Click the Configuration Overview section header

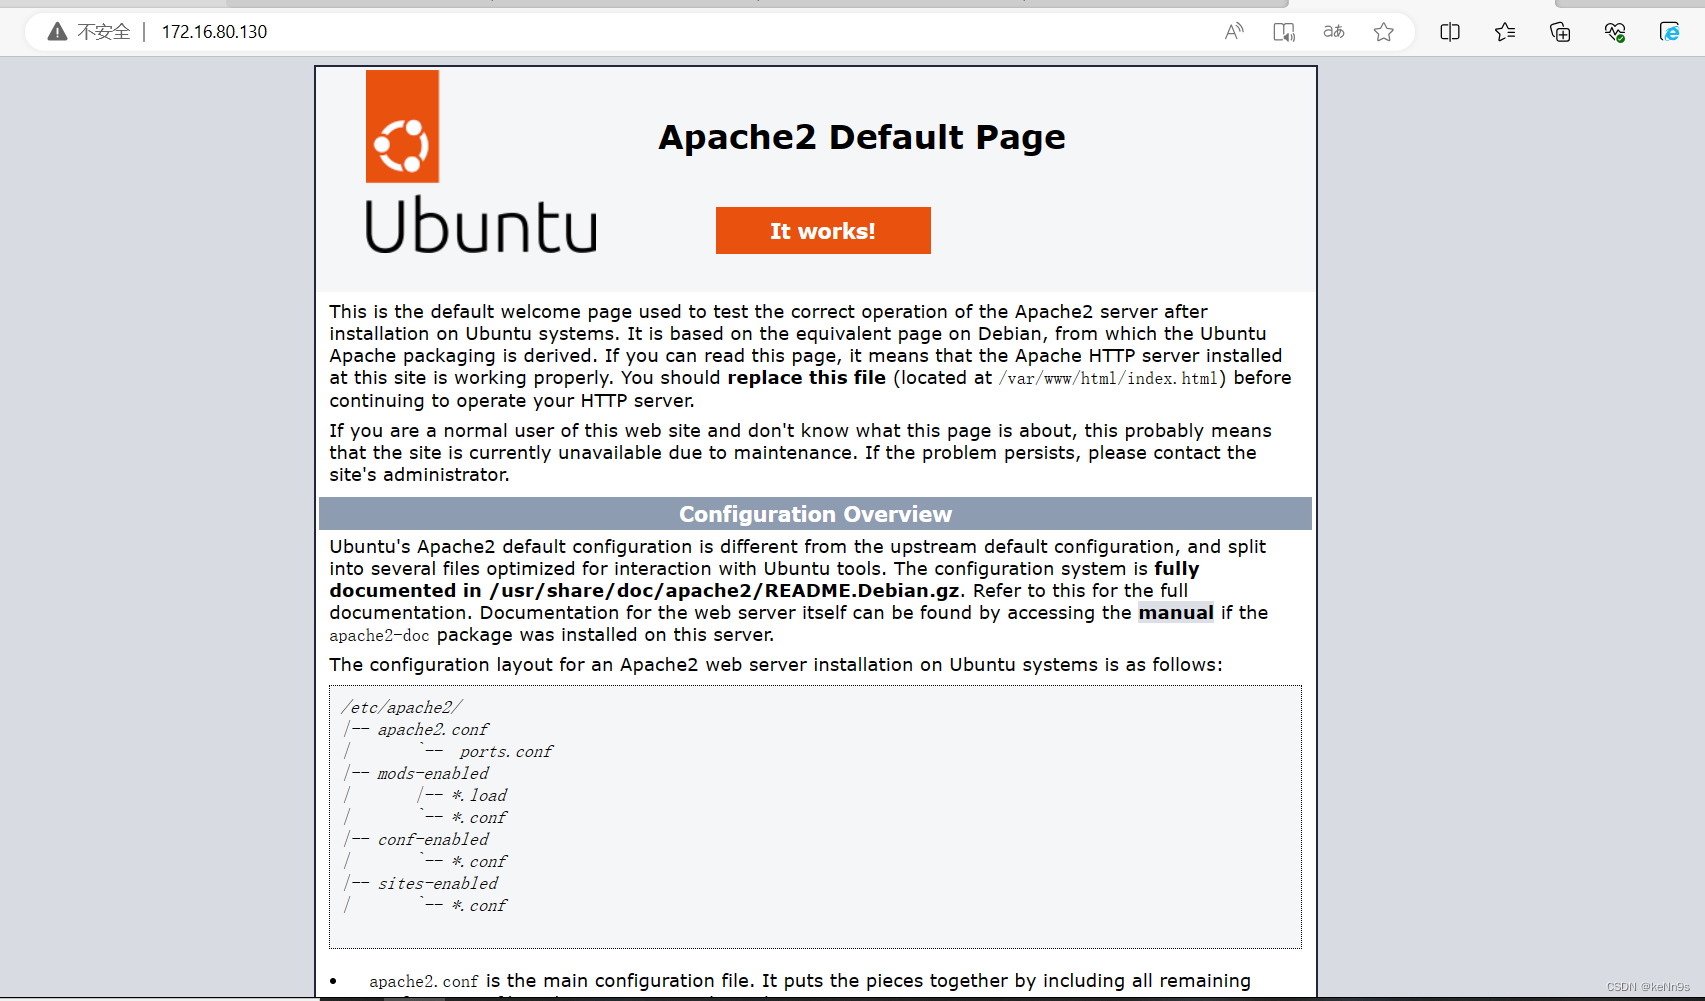click(815, 514)
